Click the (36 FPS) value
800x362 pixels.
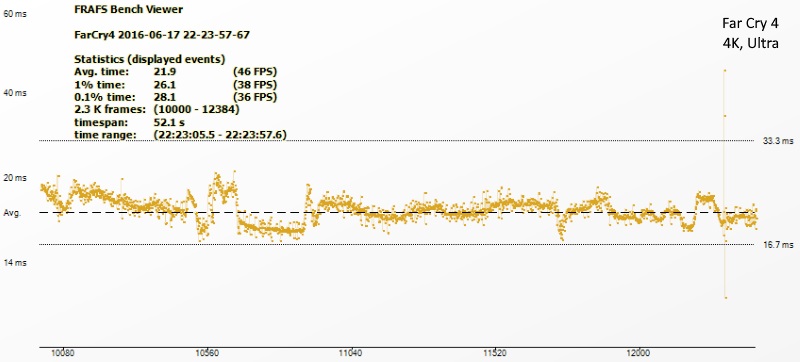[x=255, y=97]
